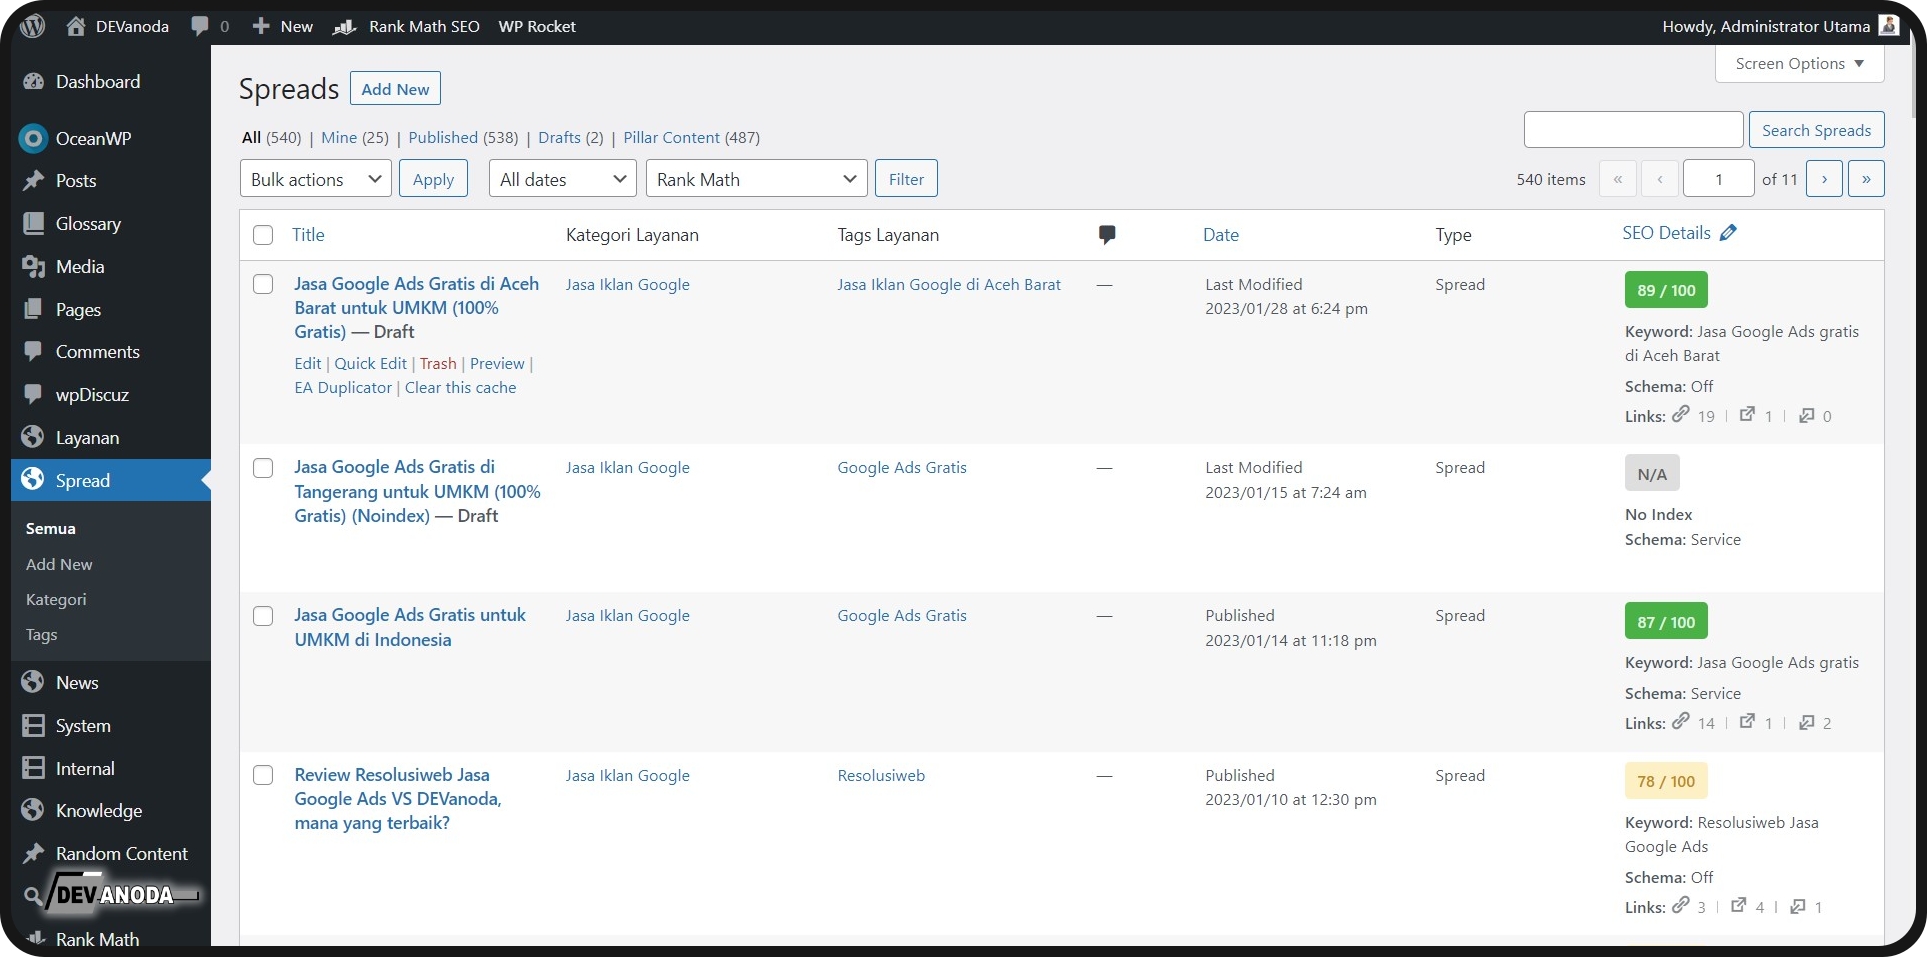Check the Tangerang Noindex draft row
Image resolution: width=1927 pixels, height=957 pixels.
(263, 468)
